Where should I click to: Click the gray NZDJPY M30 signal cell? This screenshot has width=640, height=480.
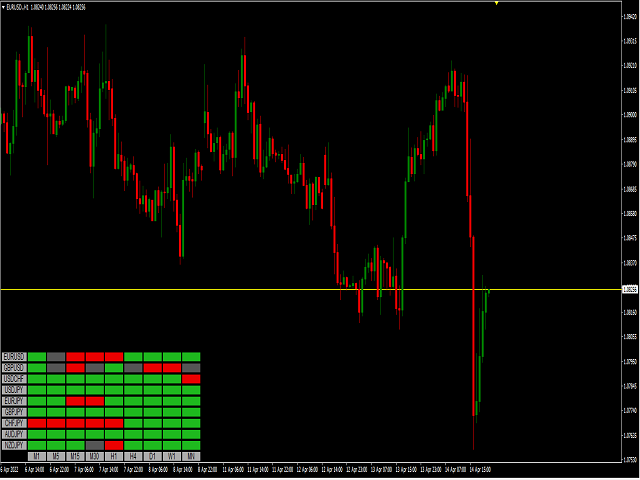pos(95,445)
